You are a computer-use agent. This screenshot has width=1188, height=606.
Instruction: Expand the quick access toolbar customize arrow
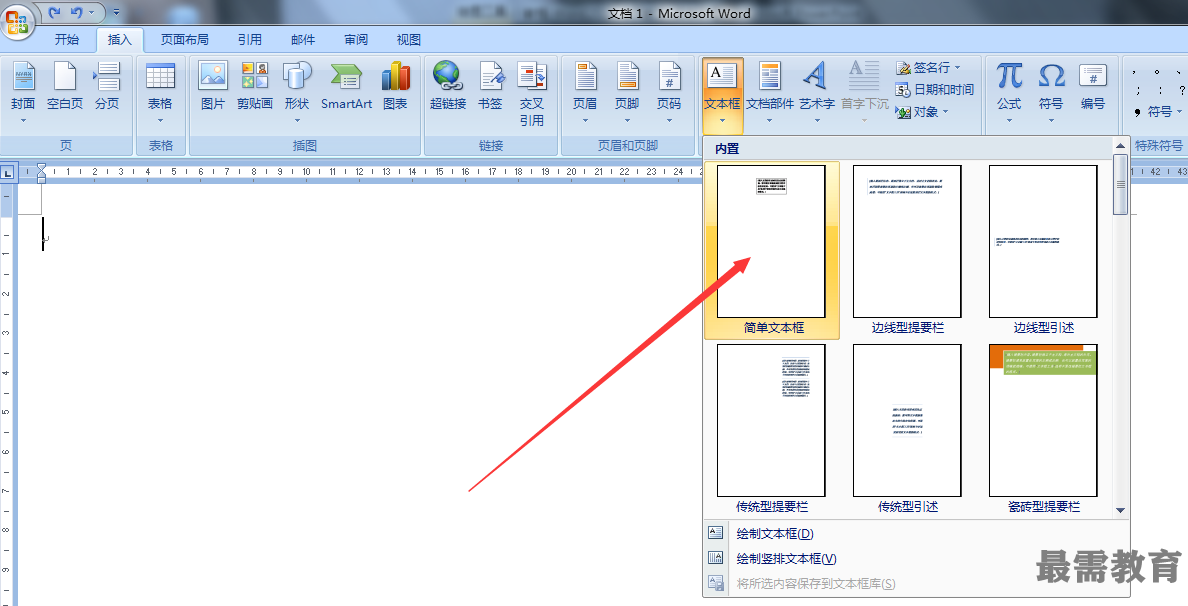click(x=116, y=12)
